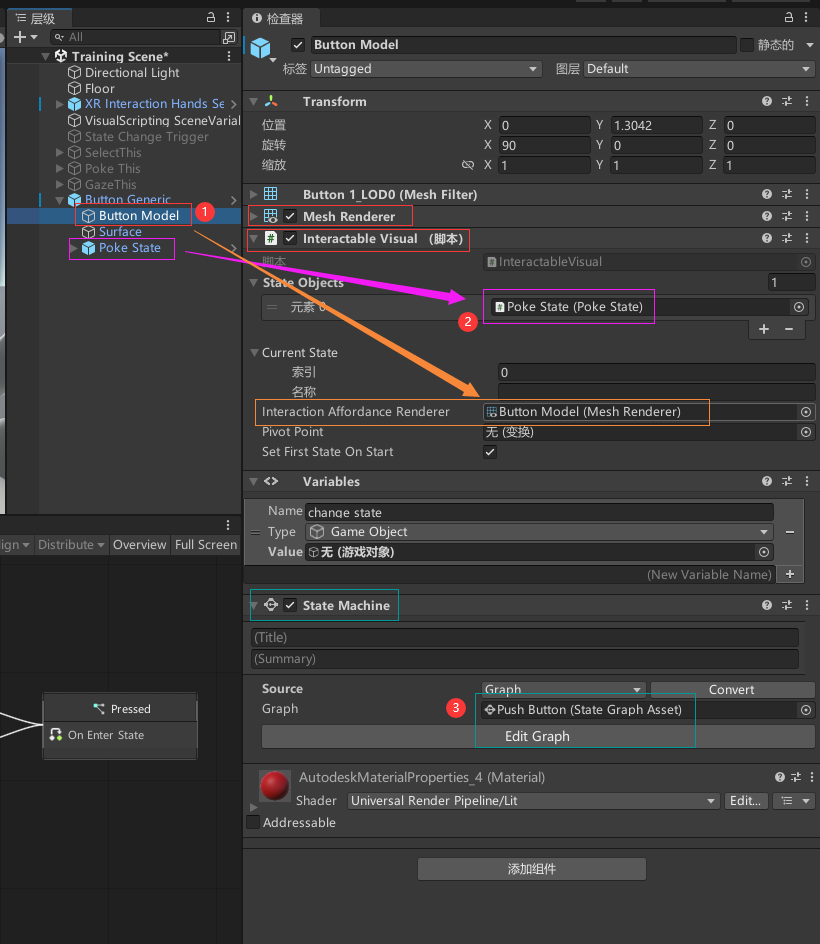Tick the Addressable checkbox

[253, 822]
